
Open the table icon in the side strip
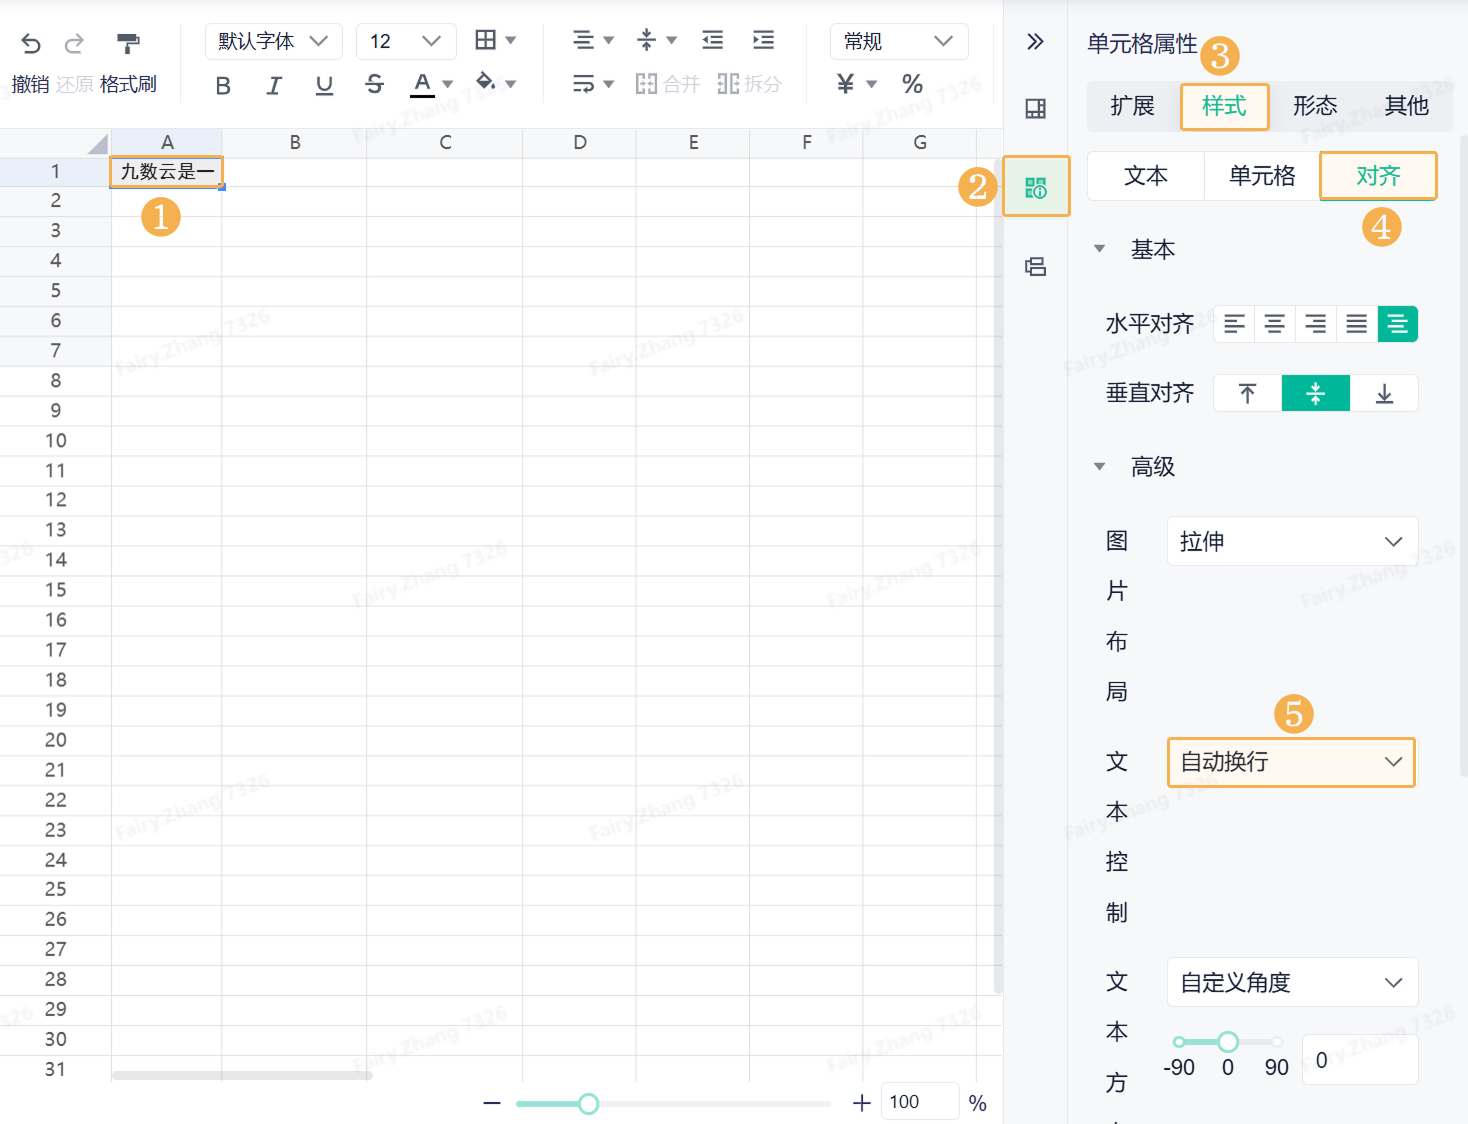coord(1036,109)
